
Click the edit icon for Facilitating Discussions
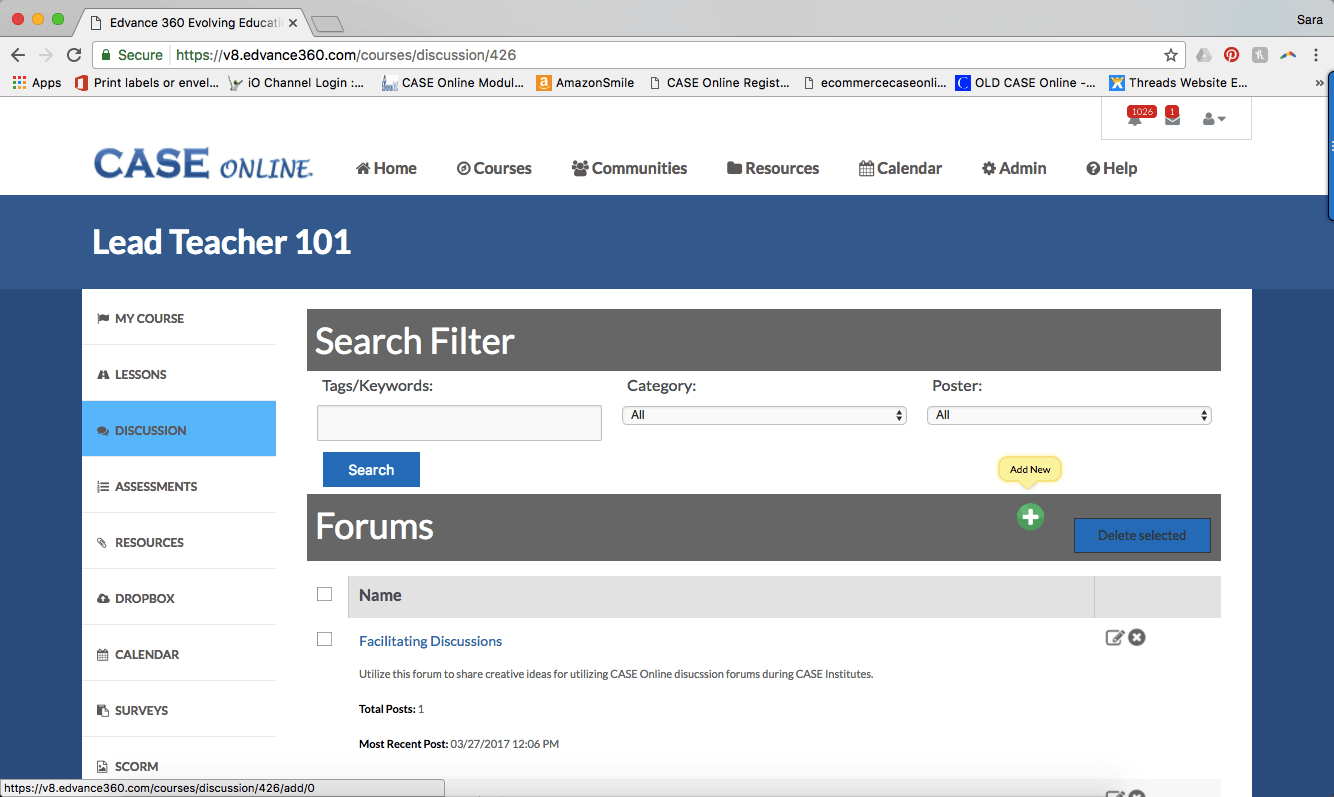[x=1114, y=638]
